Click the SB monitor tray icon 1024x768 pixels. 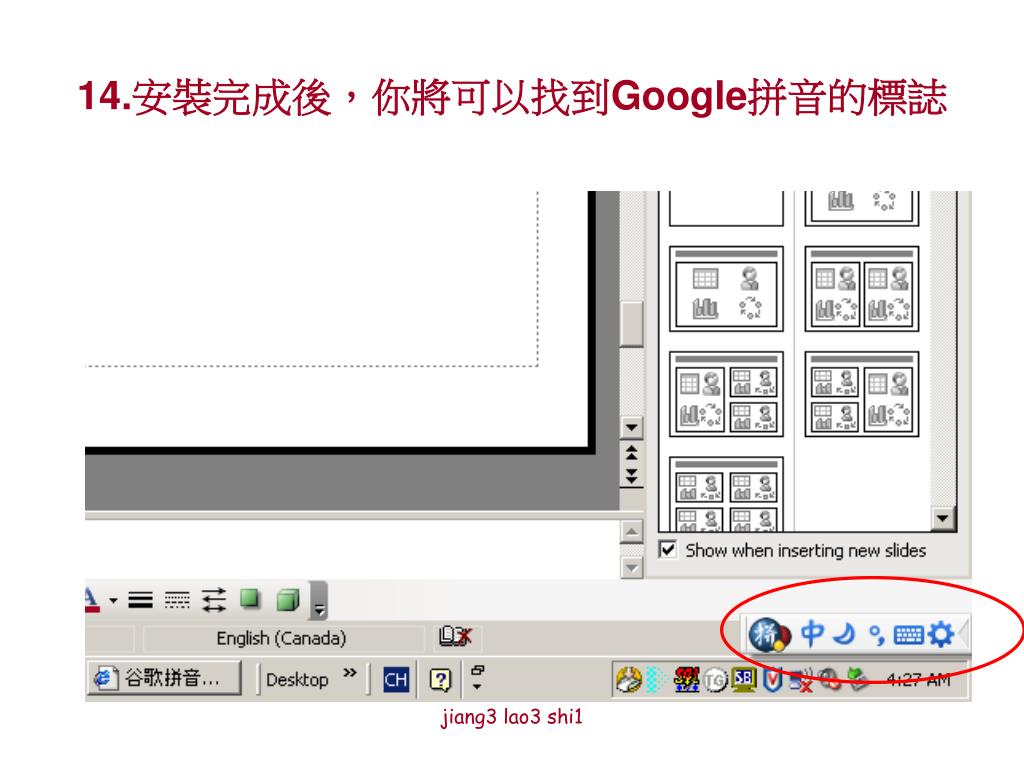(x=743, y=680)
